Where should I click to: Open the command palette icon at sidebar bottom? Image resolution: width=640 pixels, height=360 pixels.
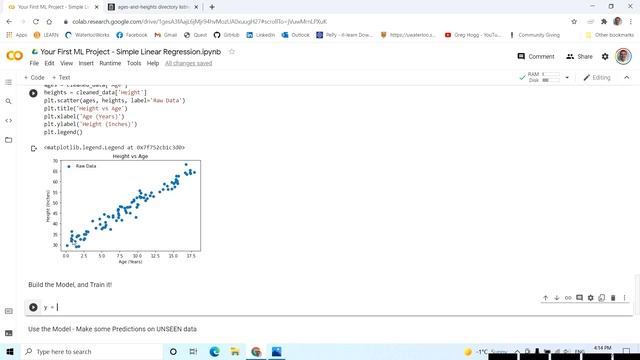pyautogui.click(x=9, y=311)
